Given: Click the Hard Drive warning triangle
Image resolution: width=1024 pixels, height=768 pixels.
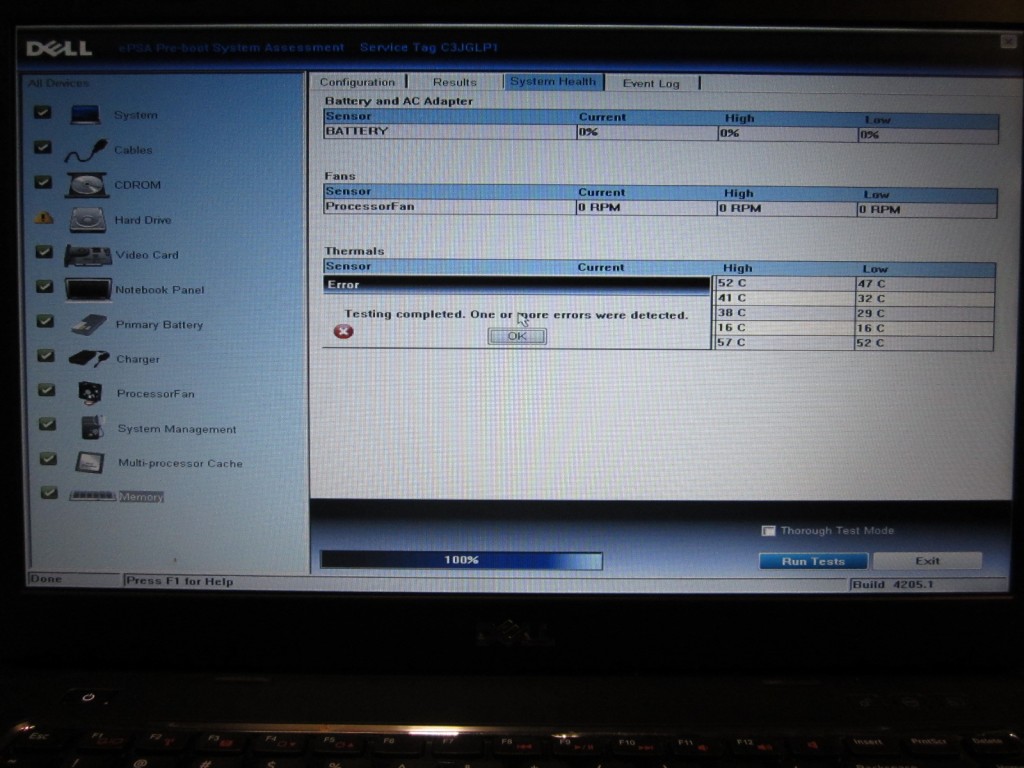Looking at the screenshot, I should (44, 218).
